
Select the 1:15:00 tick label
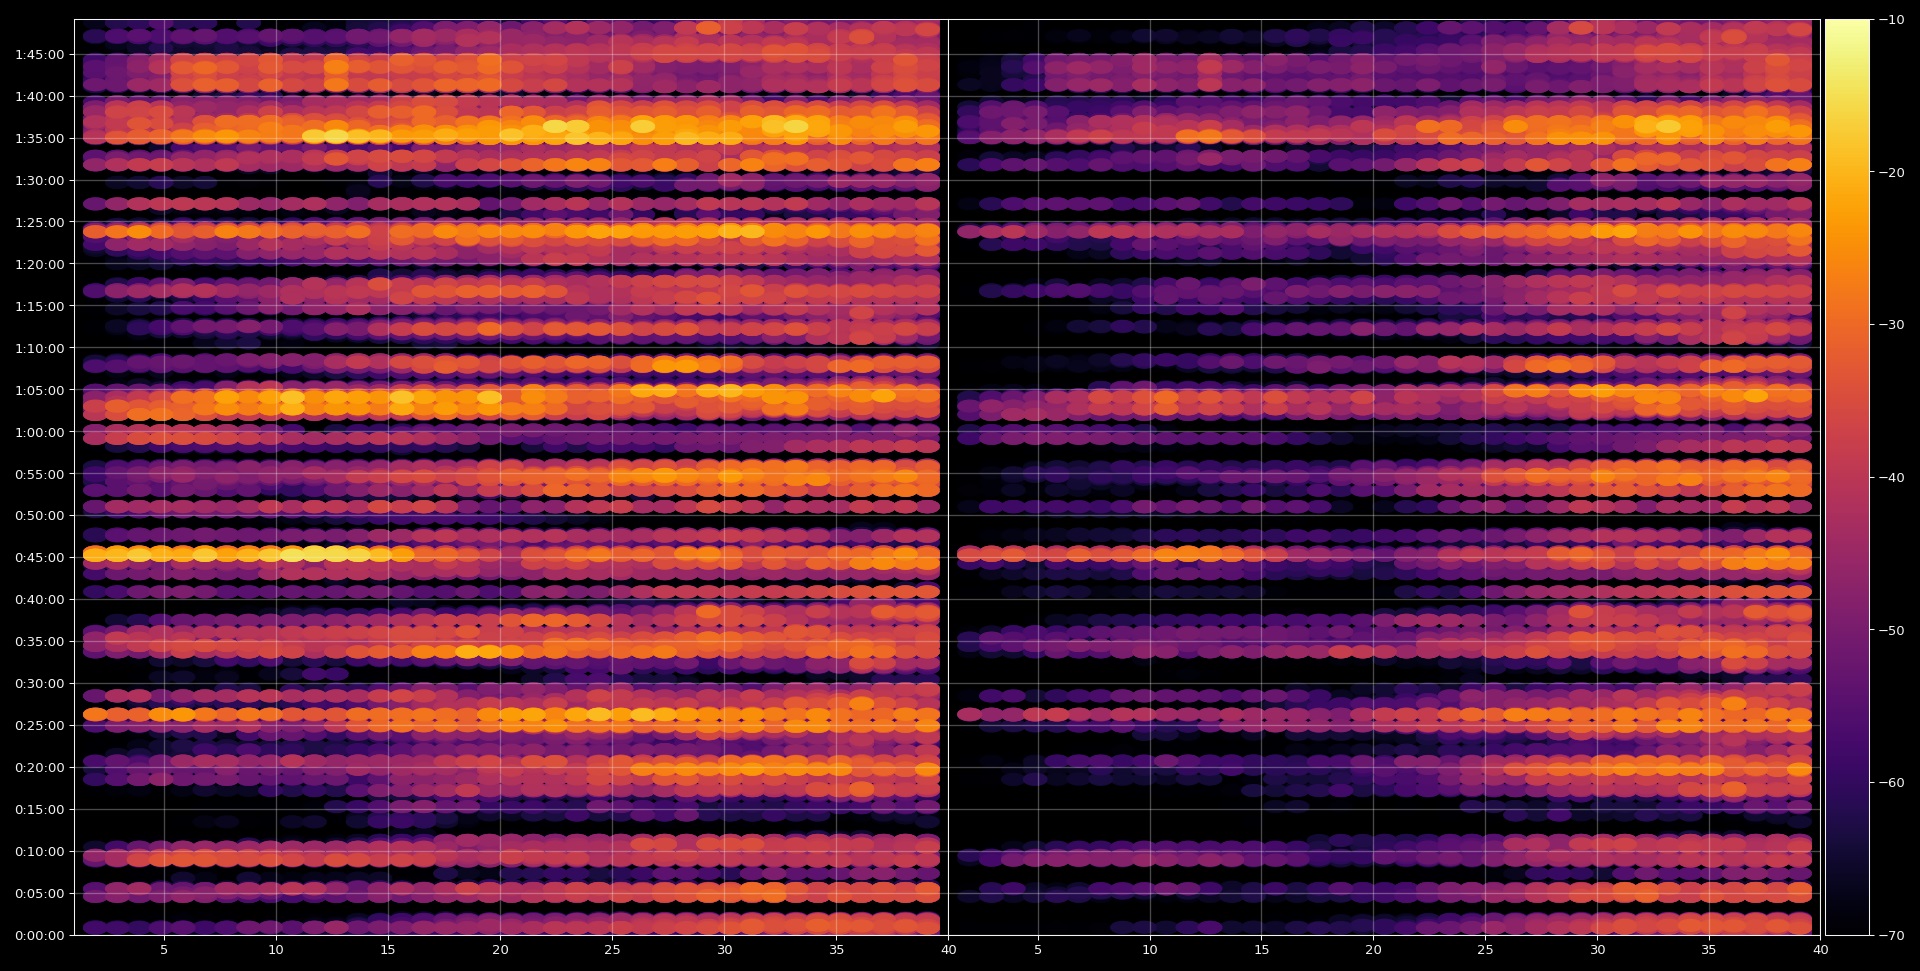39,307
